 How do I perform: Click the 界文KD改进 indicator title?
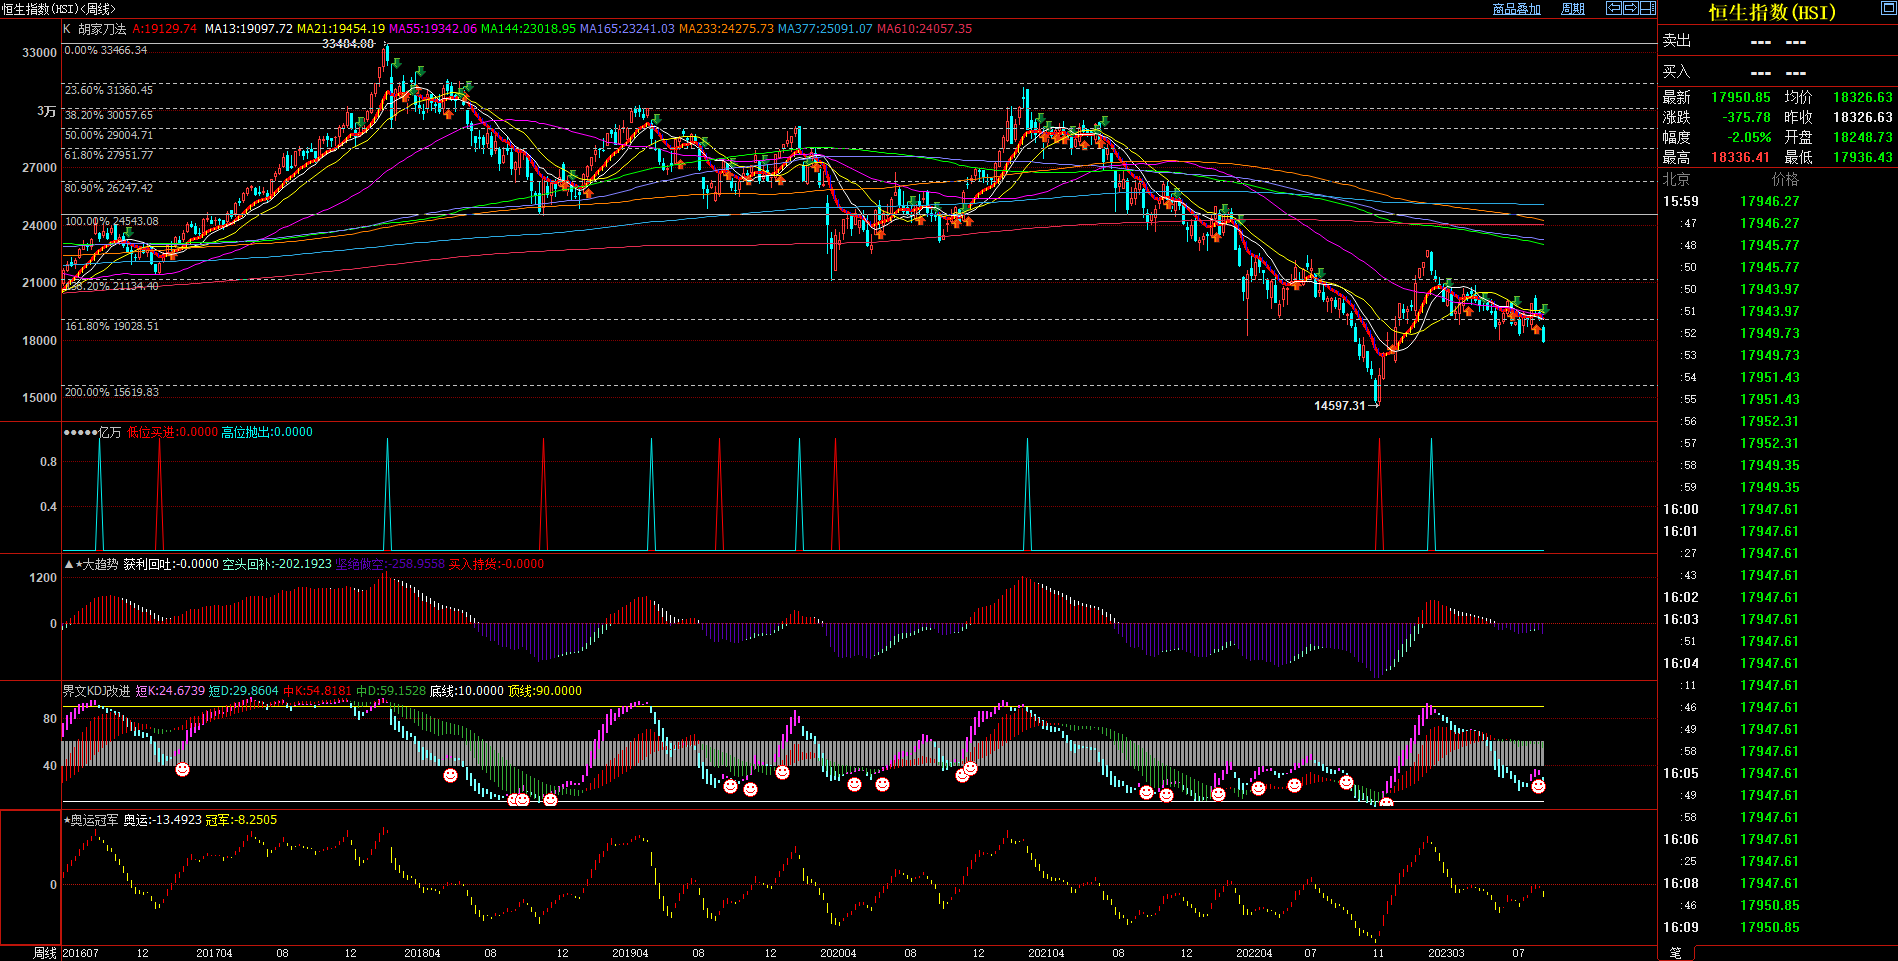pyautogui.click(x=97, y=691)
